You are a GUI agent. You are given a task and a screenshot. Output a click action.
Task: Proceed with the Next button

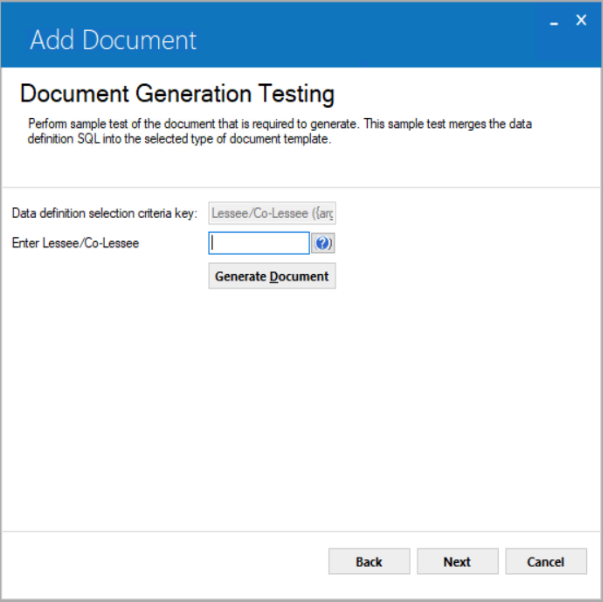pyautogui.click(x=457, y=561)
